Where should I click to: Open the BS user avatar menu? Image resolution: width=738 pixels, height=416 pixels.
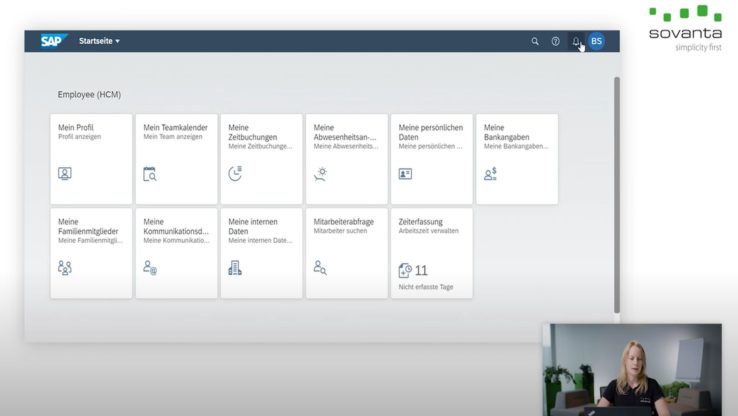(596, 41)
